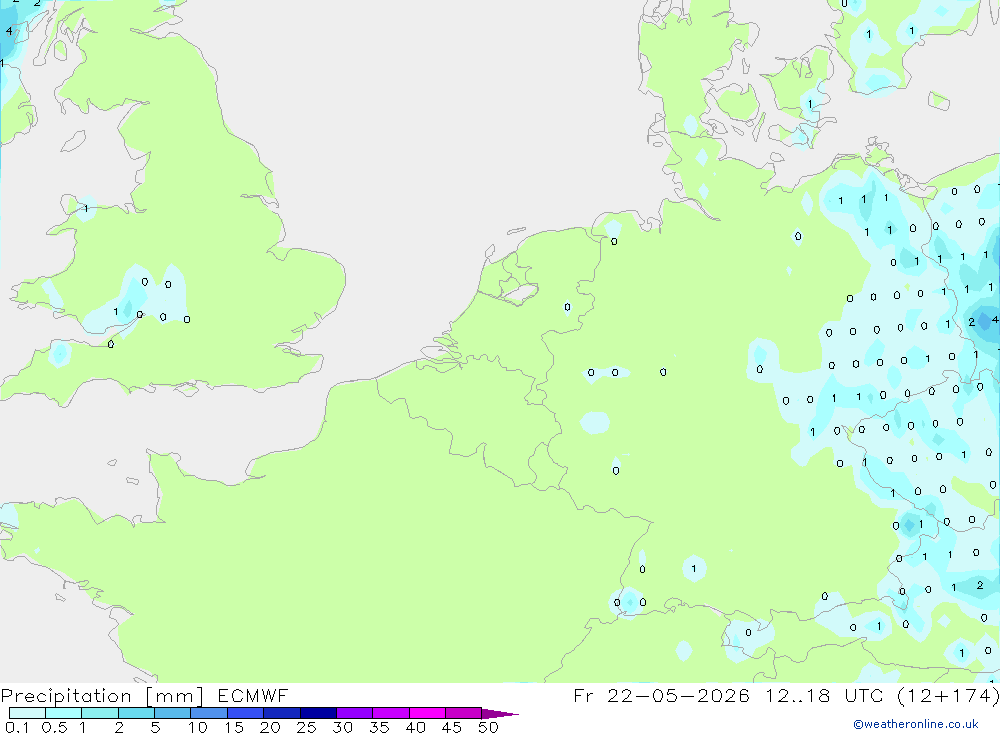Click the "(12+174)" forecast offset text
The image size is (1000, 733).
pyautogui.click(x=948, y=696)
